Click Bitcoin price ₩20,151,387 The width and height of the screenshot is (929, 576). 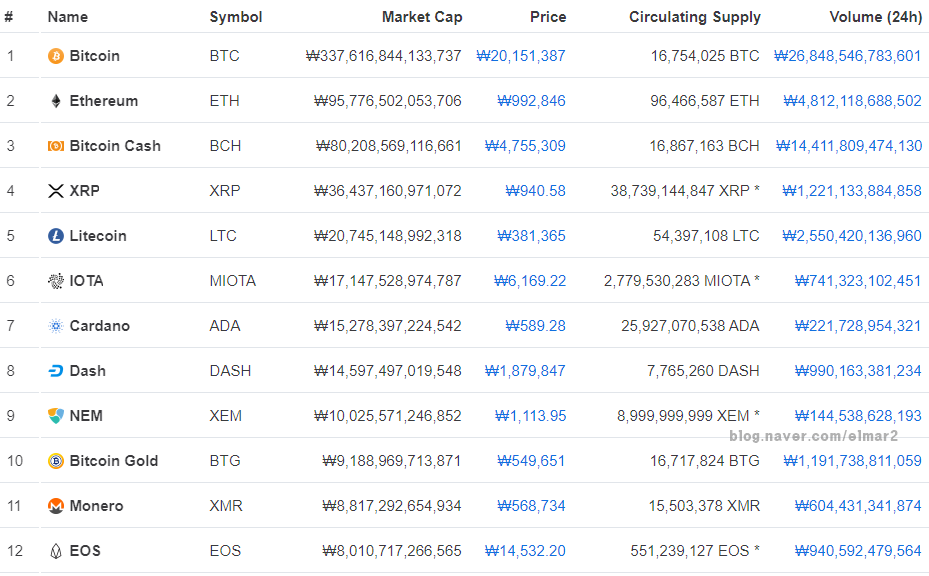coord(521,56)
